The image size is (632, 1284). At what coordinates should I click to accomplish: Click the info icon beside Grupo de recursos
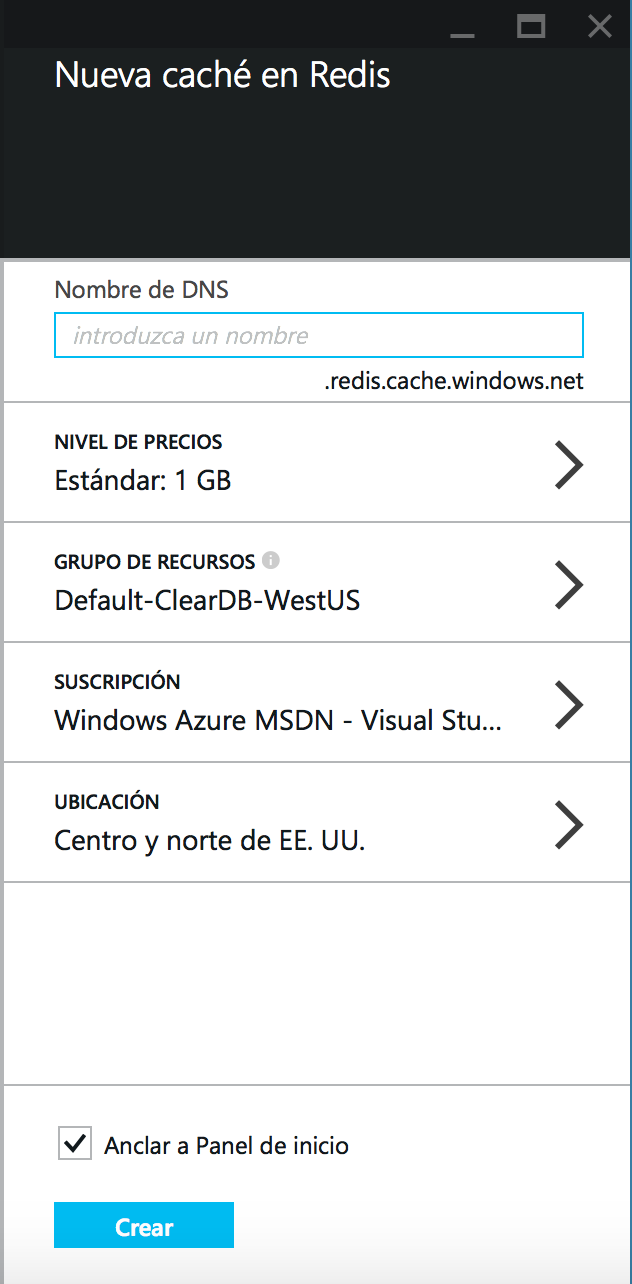point(270,560)
